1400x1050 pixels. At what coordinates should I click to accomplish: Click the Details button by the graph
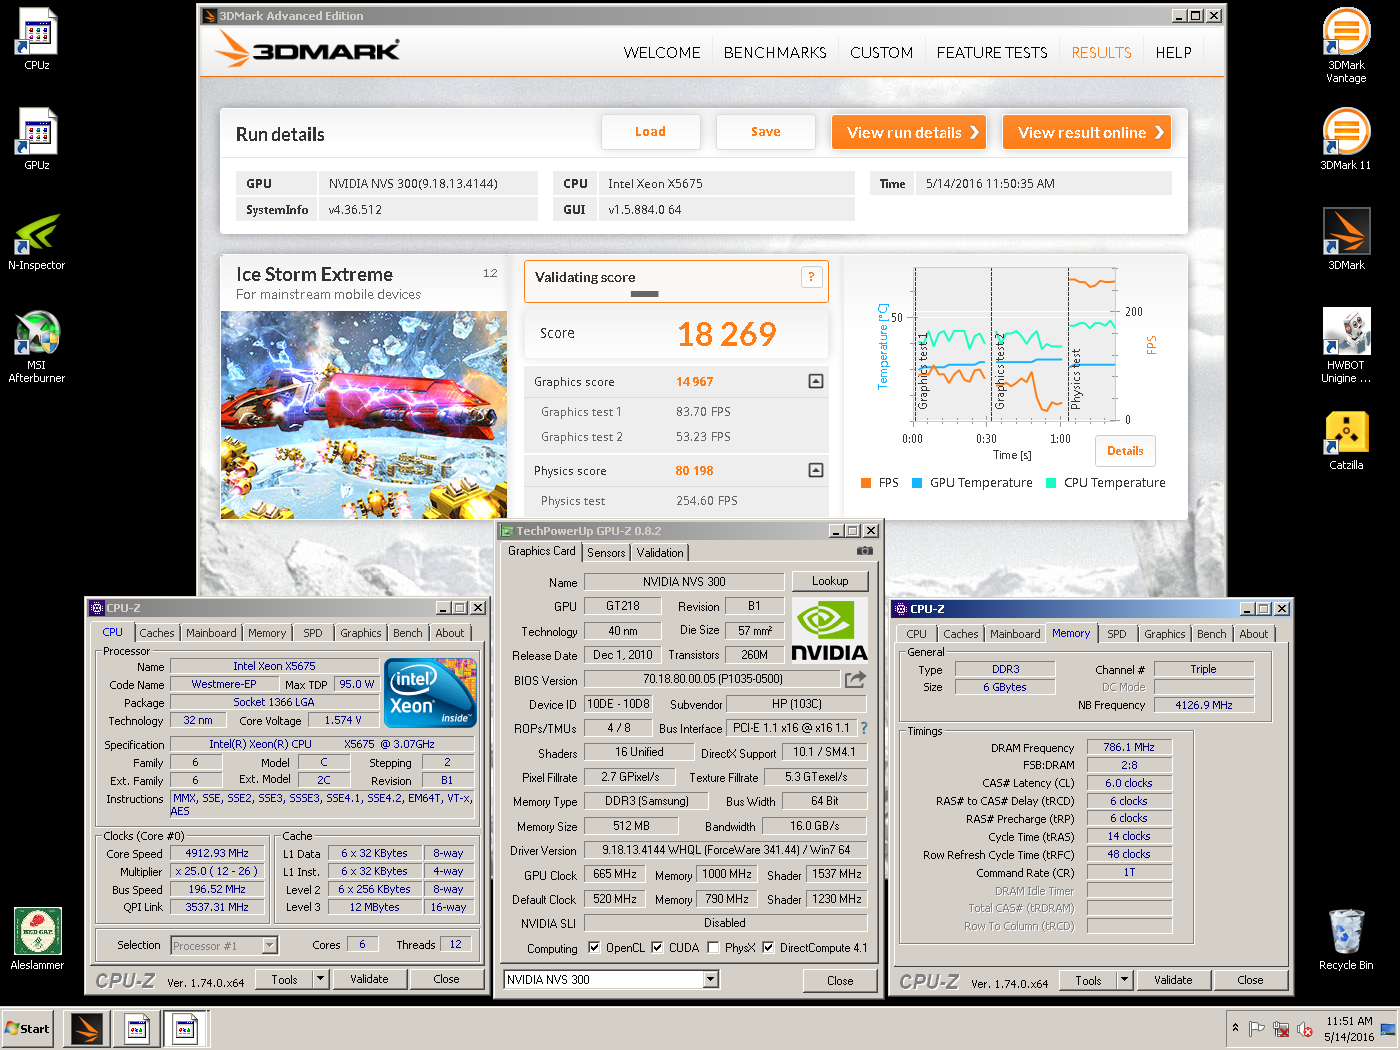pyautogui.click(x=1125, y=451)
